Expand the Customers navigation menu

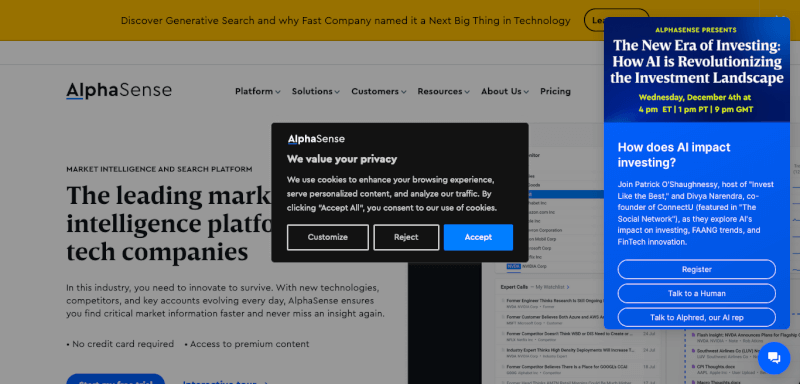click(x=379, y=91)
